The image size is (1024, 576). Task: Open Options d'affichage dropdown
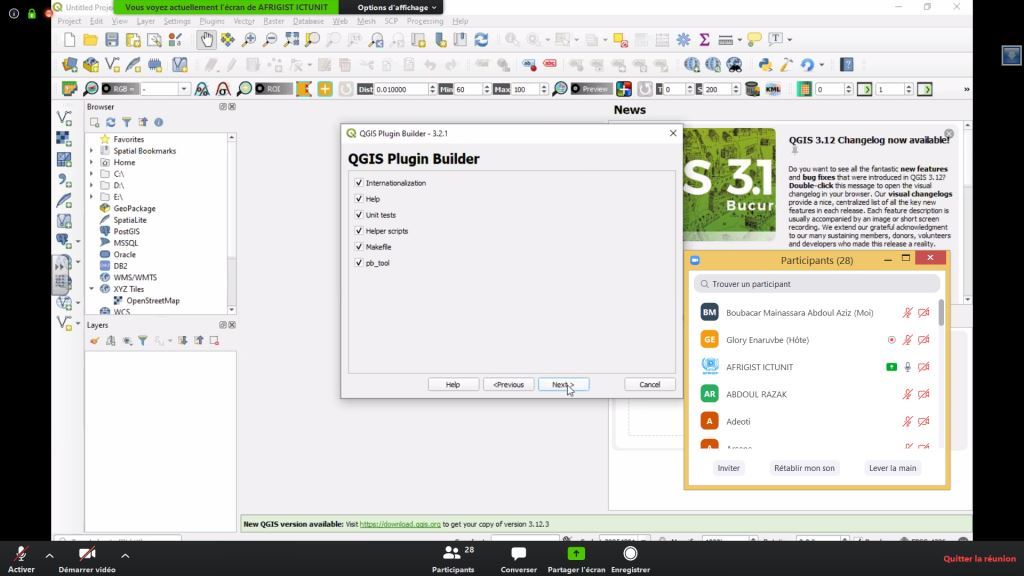[396, 7]
